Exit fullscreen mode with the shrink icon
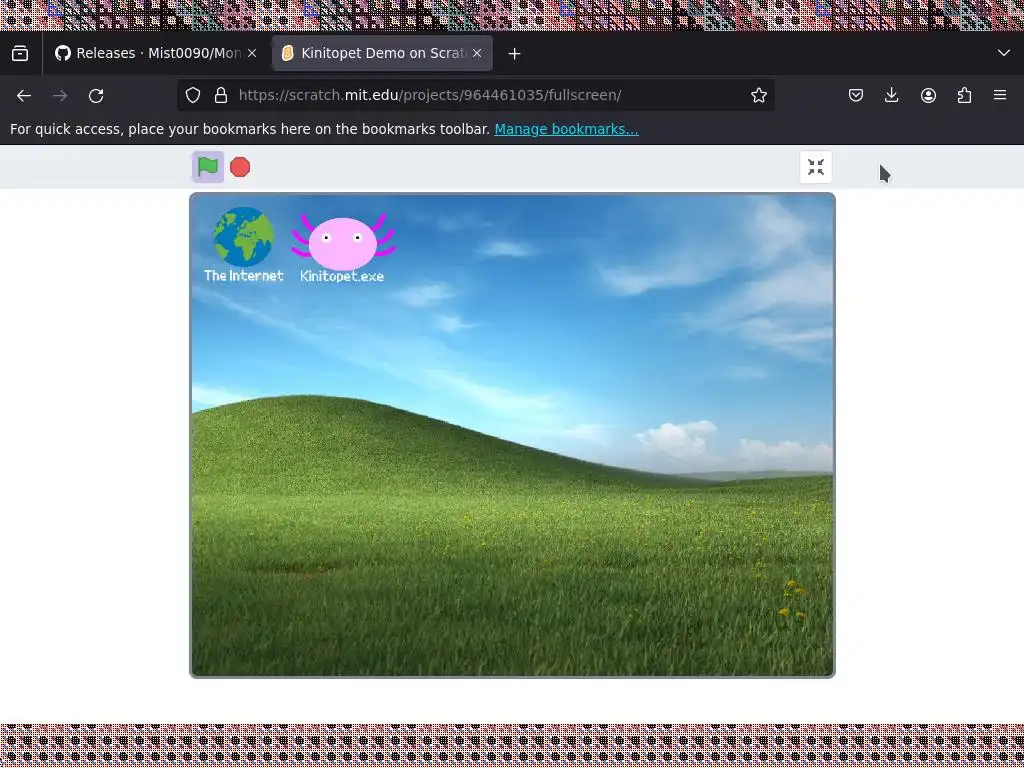Image resolution: width=1024 pixels, height=768 pixels. (816, 167)
